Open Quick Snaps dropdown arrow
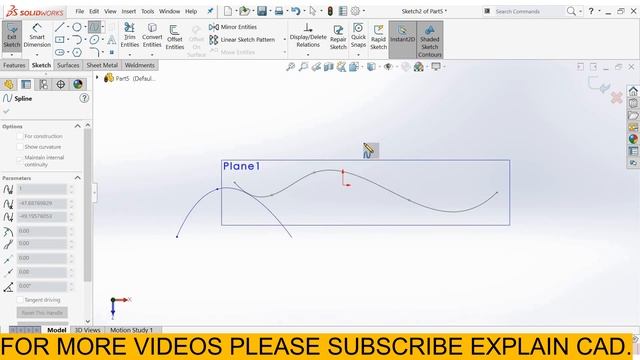The image size is (640, 360). click(x=358, y=55)
